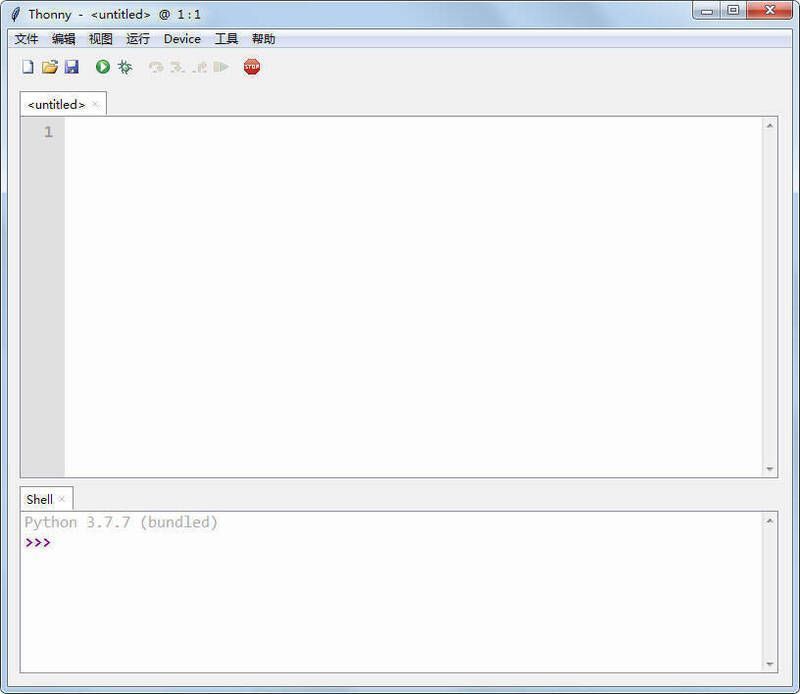Click the New file icon
The image size is (800, 694).
28,67
